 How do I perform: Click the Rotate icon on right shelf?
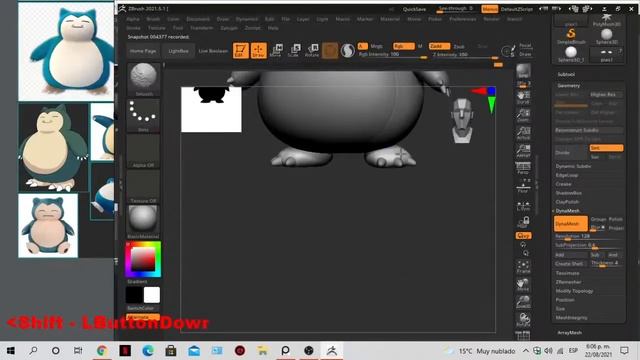[523, 320]
